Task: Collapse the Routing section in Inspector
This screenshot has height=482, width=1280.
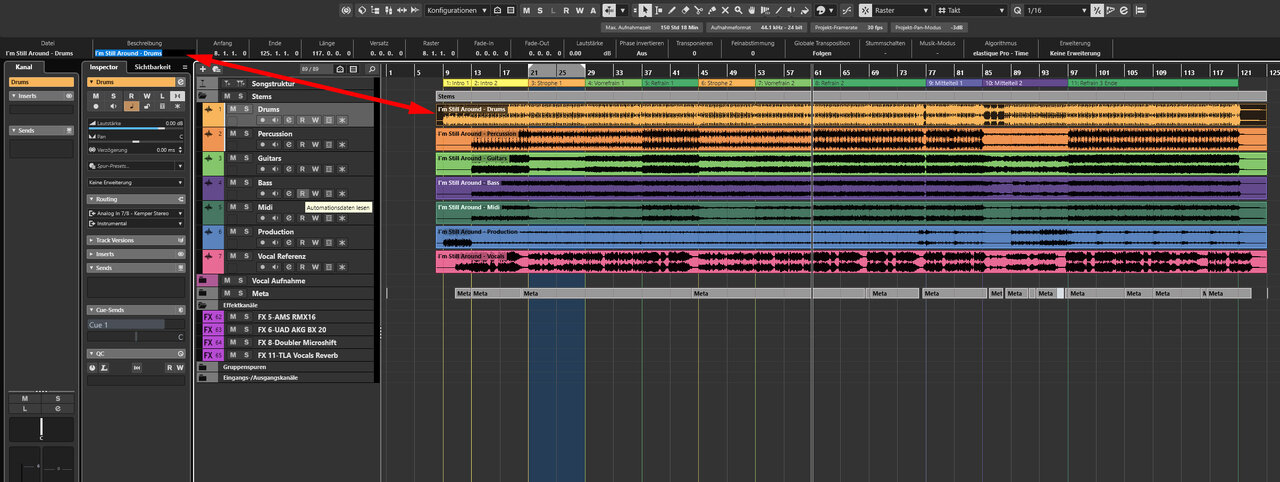Action: (136, 199)
